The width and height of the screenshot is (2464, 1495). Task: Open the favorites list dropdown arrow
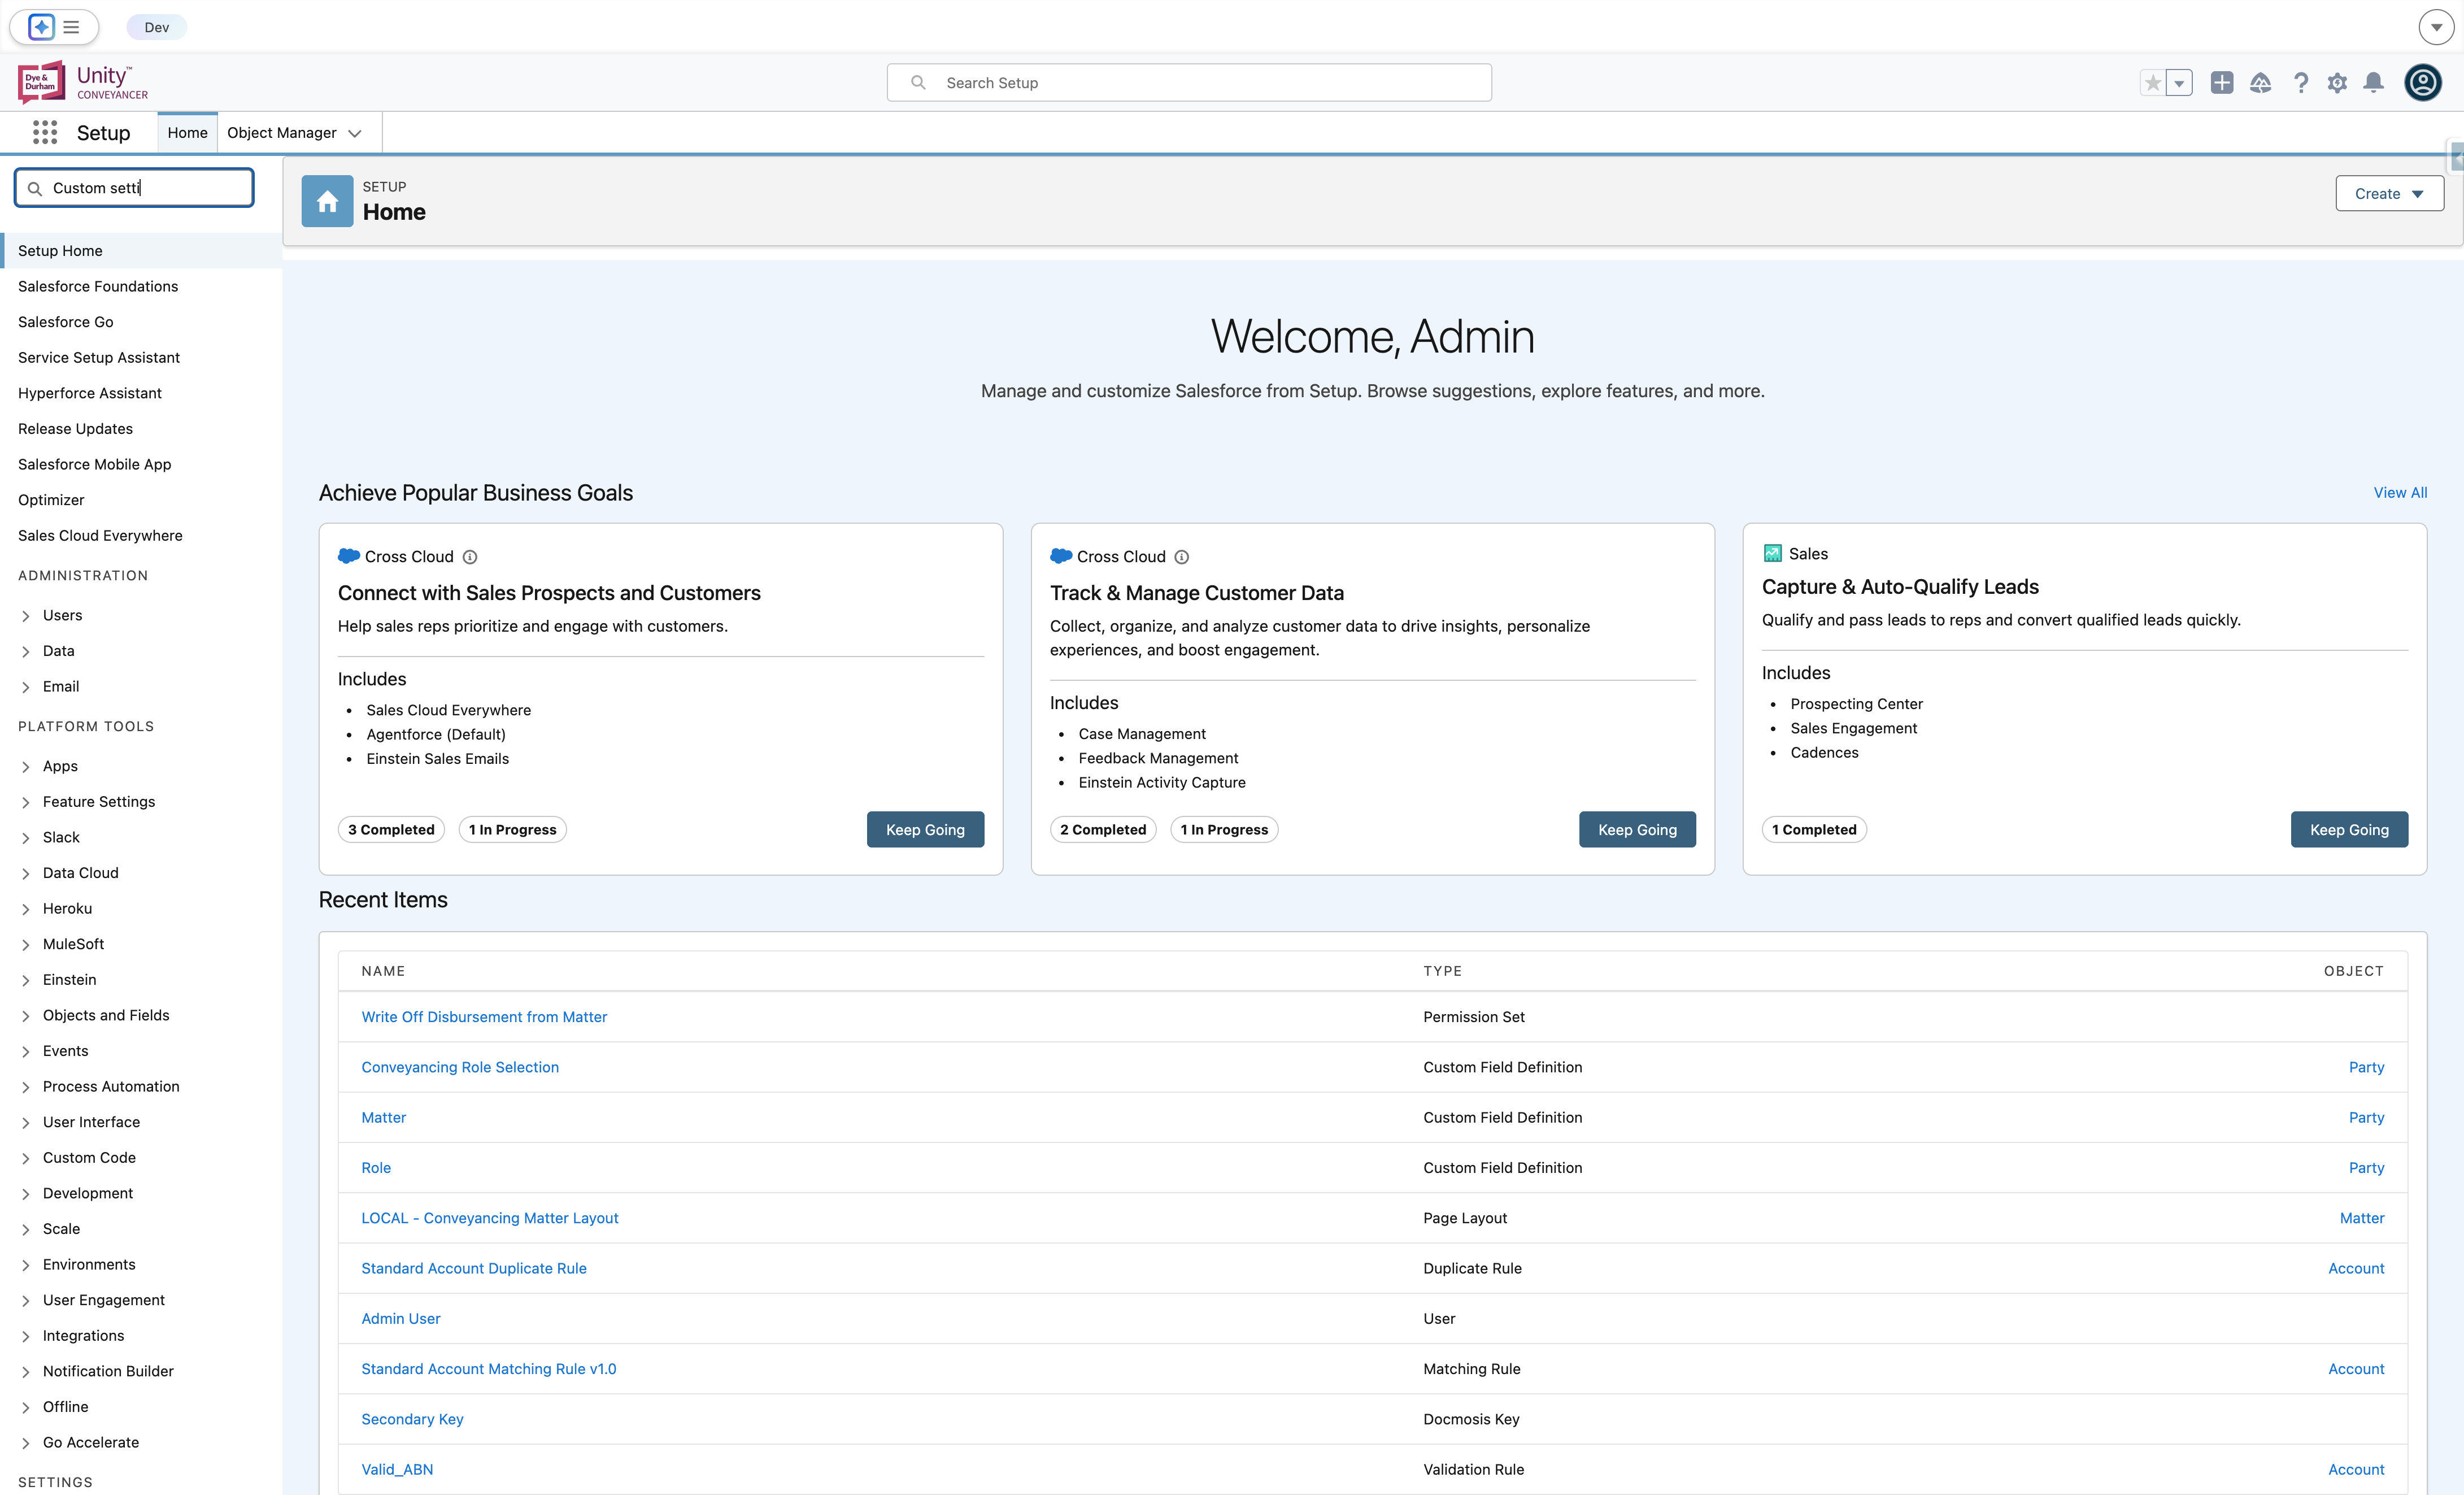(x=2179, y=83)
